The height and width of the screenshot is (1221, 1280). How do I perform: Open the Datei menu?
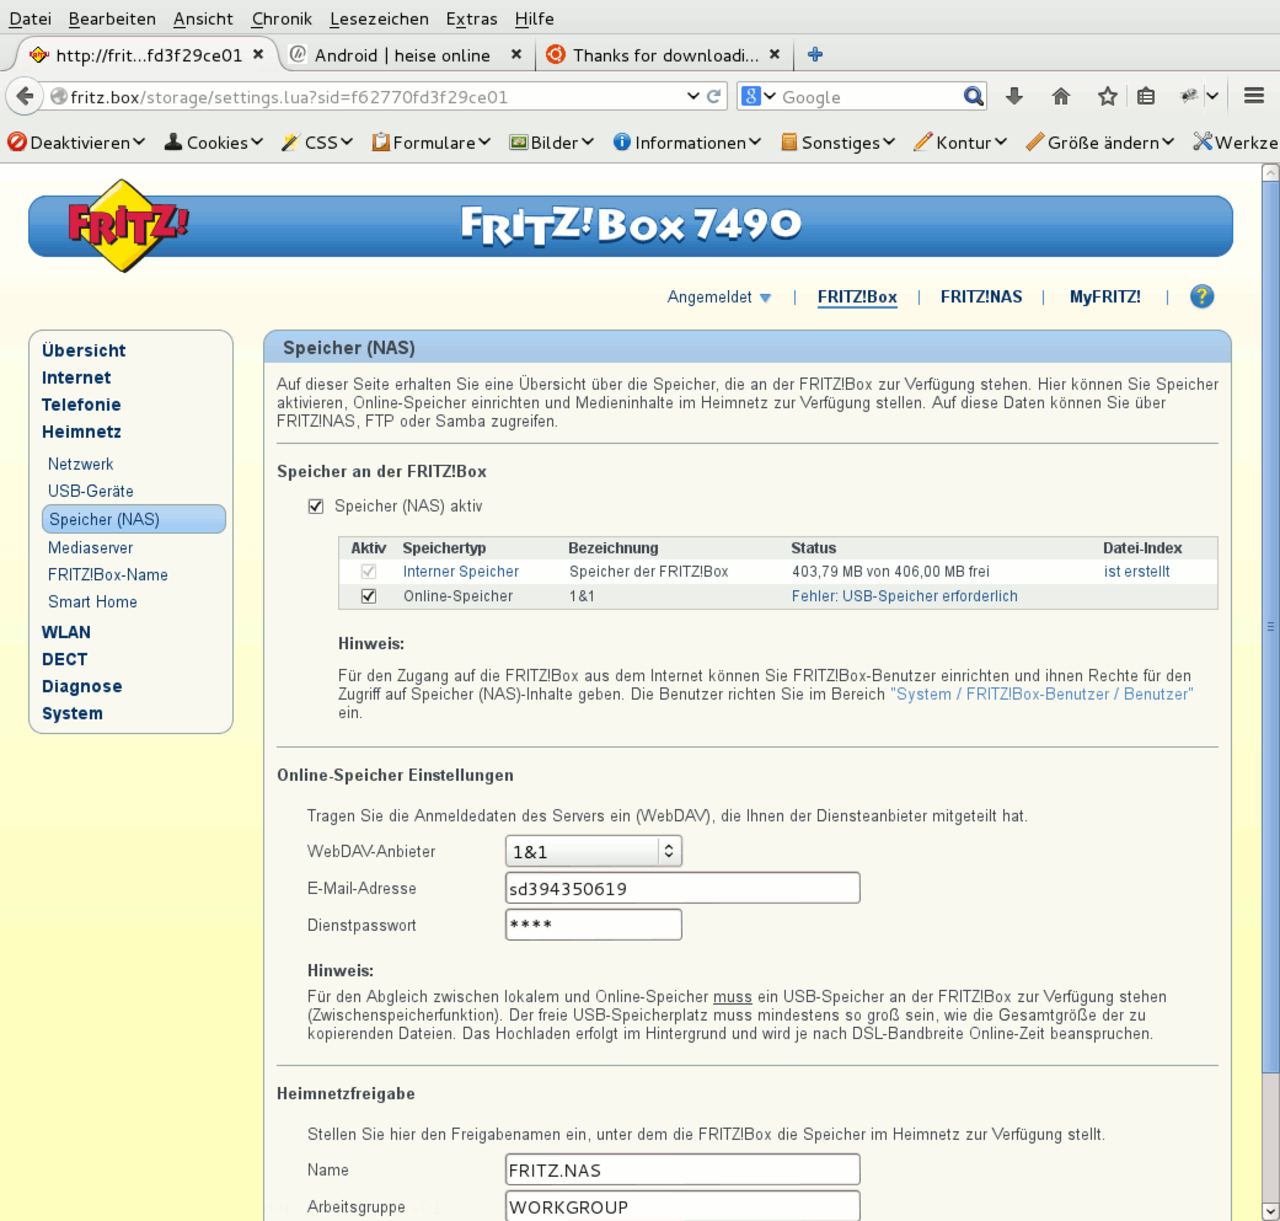click(x=30, y=18)
